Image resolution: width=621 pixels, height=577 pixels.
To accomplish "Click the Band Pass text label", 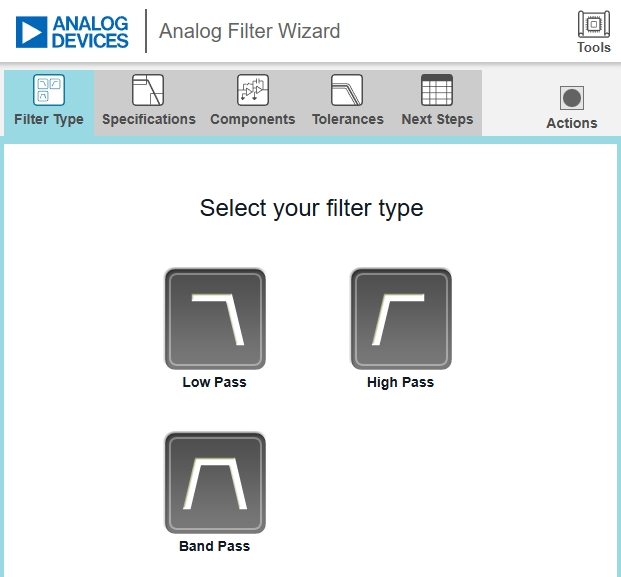I will pyautogui.click(x=214, y=546).
